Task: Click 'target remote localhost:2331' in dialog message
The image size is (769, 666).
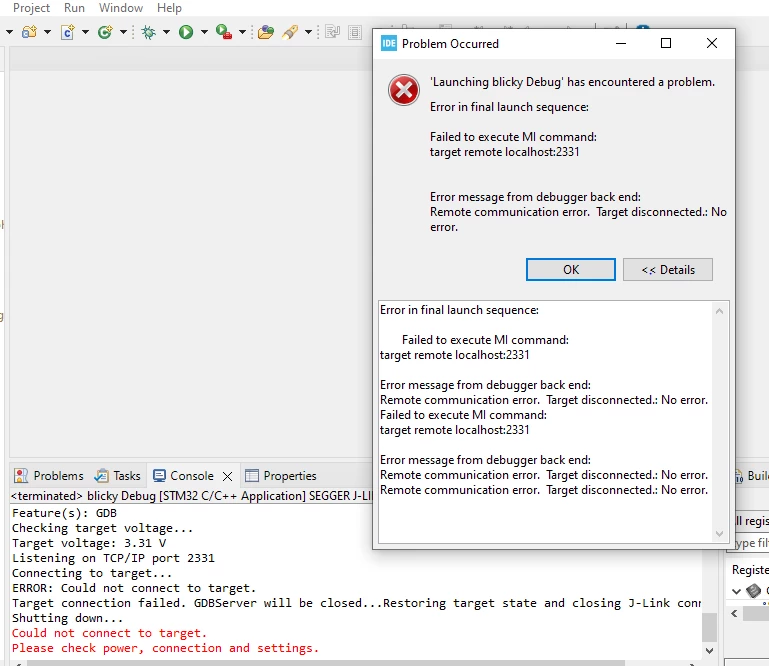Action: click(x=505, y=152)
